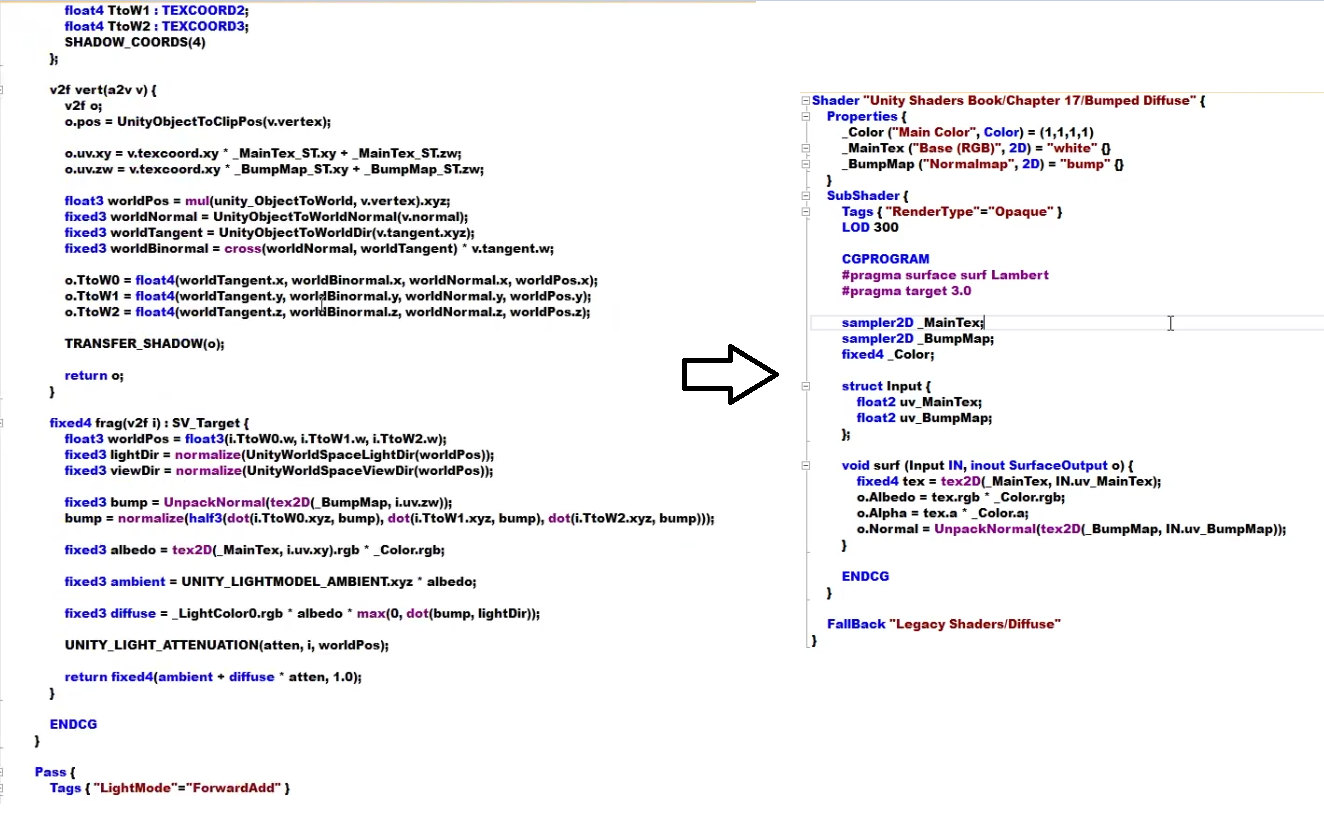Click the "LOD 300" line

(x=870, y=227)
